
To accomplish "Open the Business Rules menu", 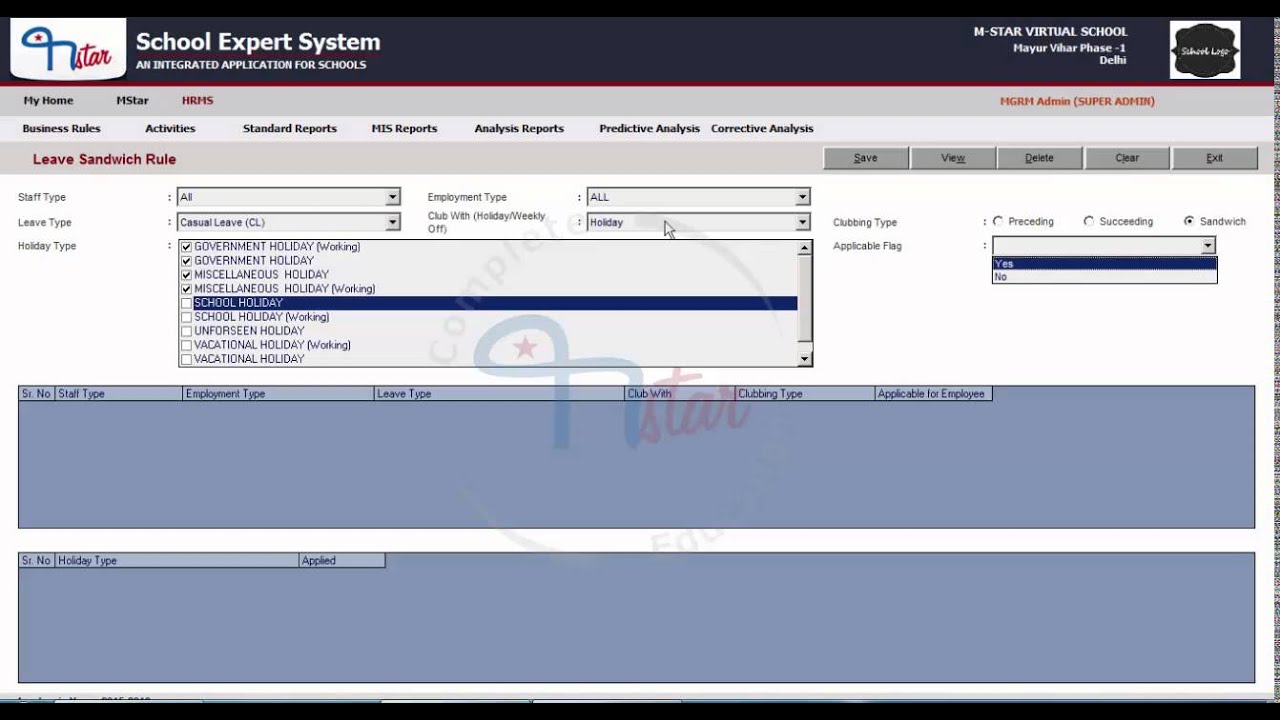I will pos(61,129).
